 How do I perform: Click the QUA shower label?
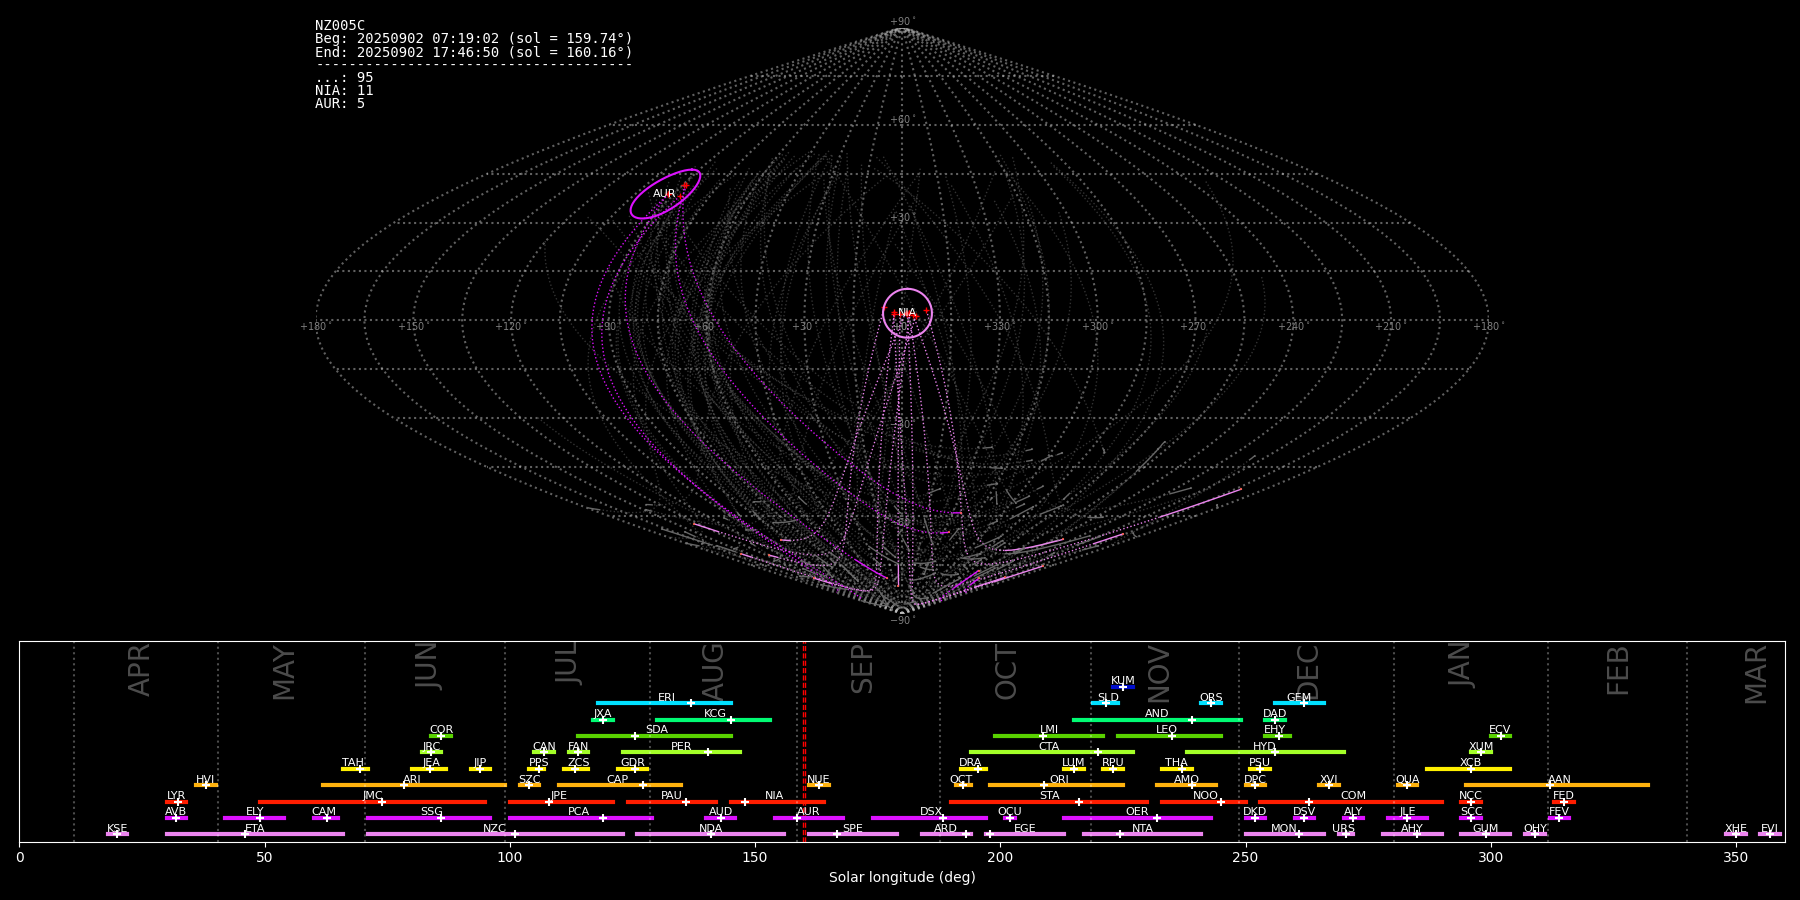(x=1407, y=780)
